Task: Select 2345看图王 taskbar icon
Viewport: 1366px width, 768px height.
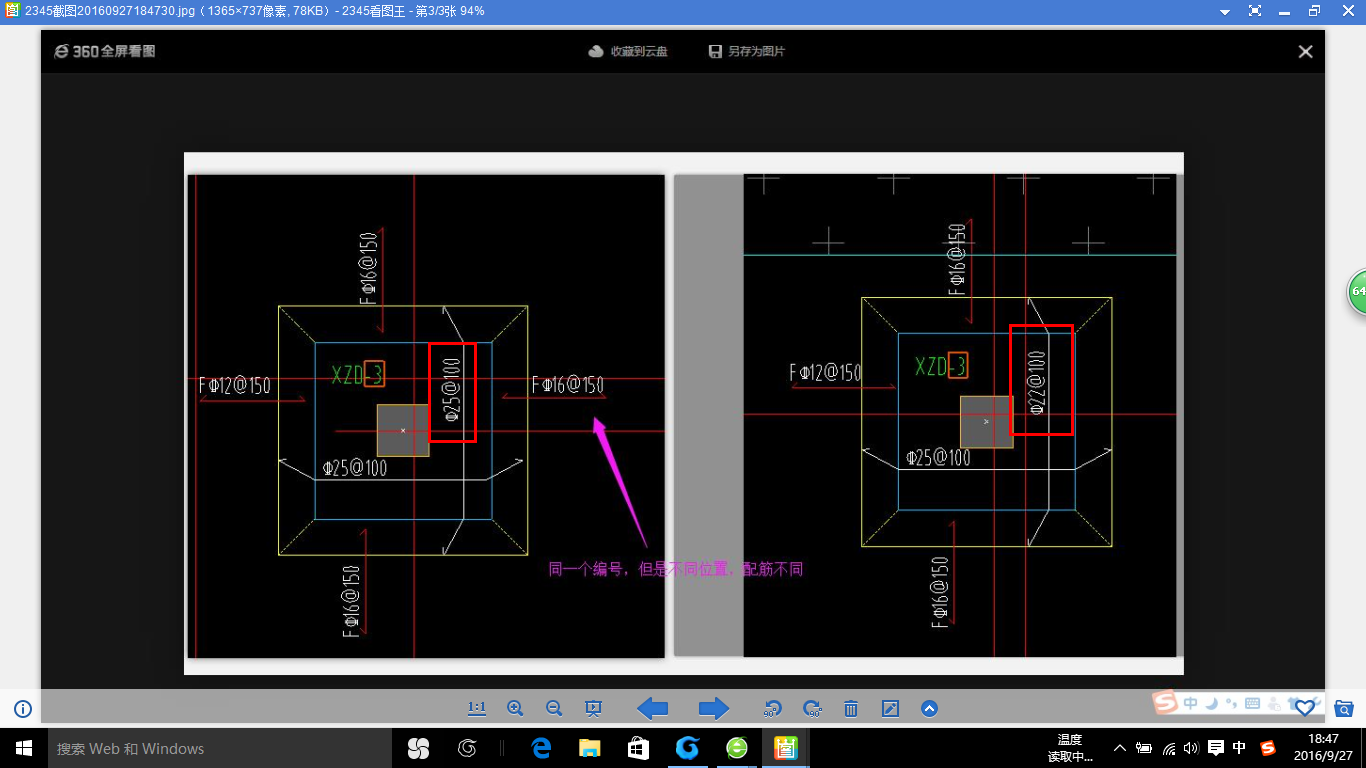Action: [785, 748]
